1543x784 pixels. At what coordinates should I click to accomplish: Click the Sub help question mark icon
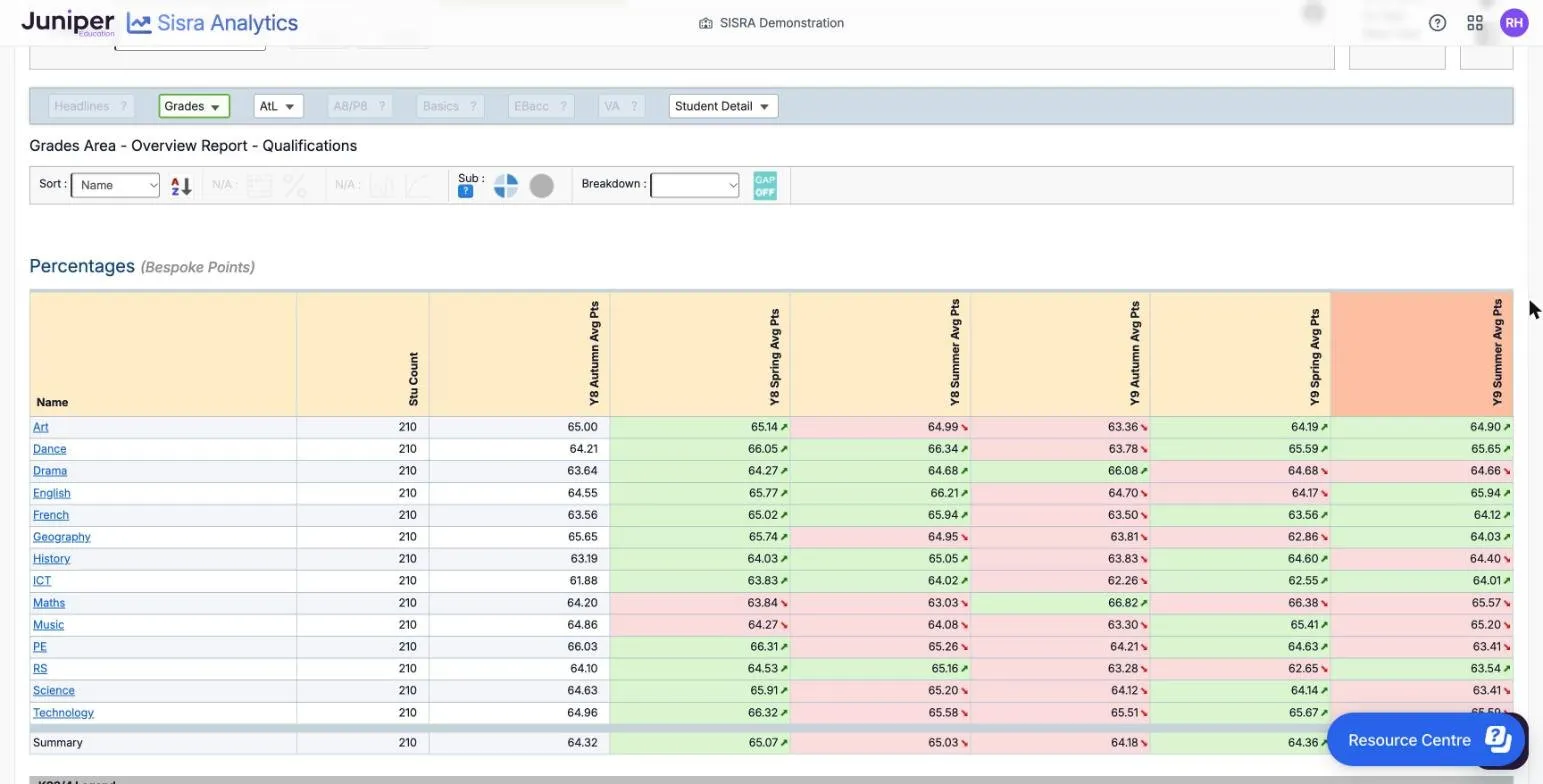tap(465, 192)
